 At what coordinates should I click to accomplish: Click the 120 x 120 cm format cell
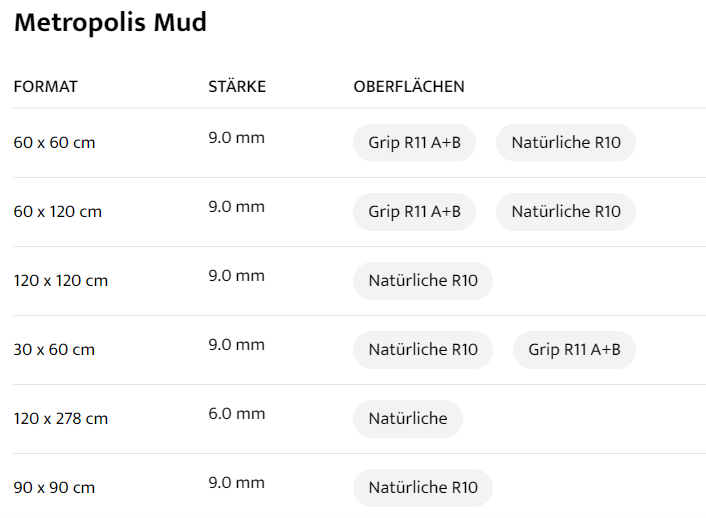[61, 281]
